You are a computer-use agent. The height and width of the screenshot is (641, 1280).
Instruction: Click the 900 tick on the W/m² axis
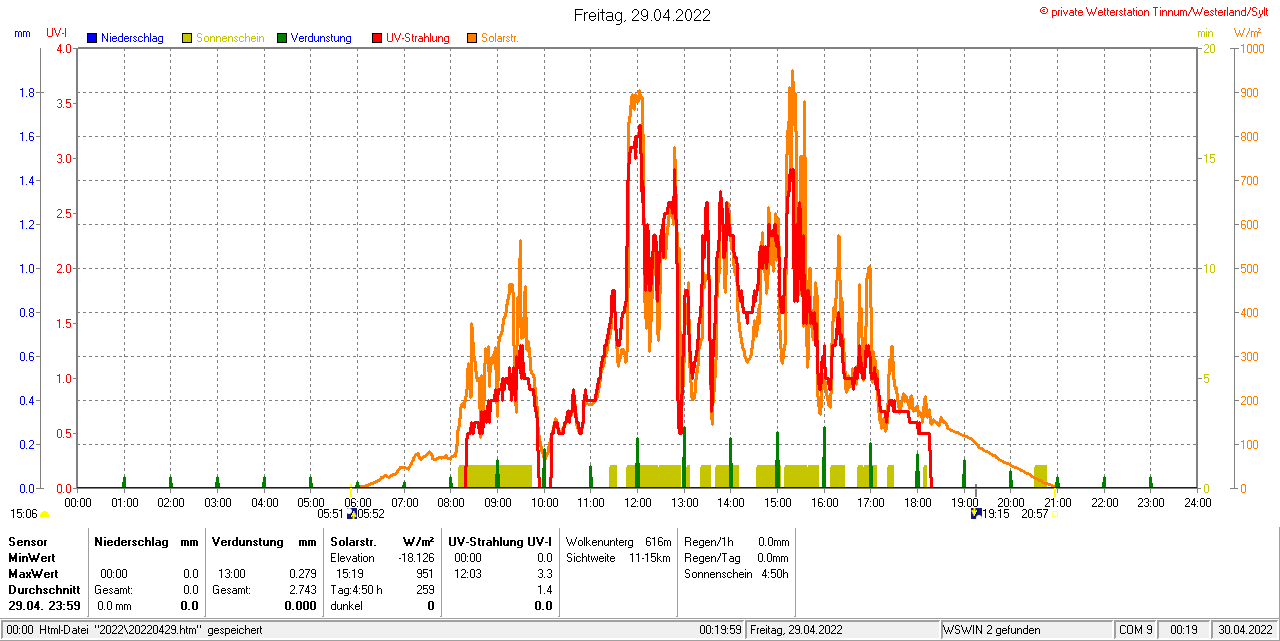1249,93
